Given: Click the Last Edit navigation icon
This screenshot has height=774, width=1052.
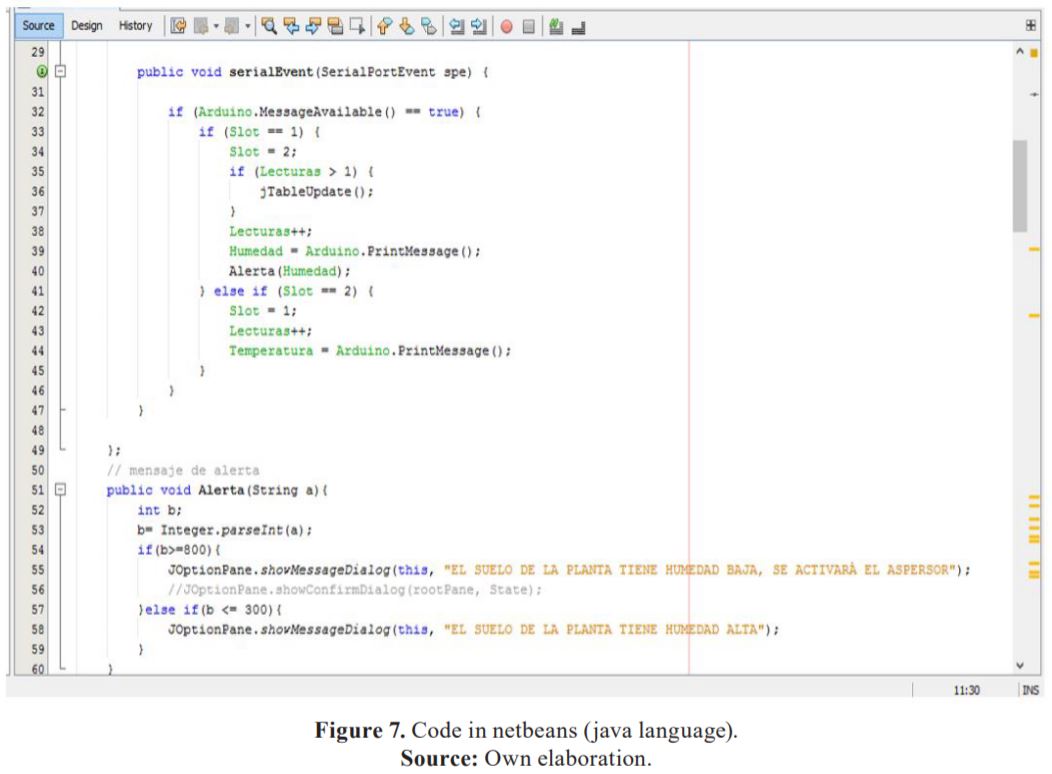Looking at the screenshot, I should (178, 26).
